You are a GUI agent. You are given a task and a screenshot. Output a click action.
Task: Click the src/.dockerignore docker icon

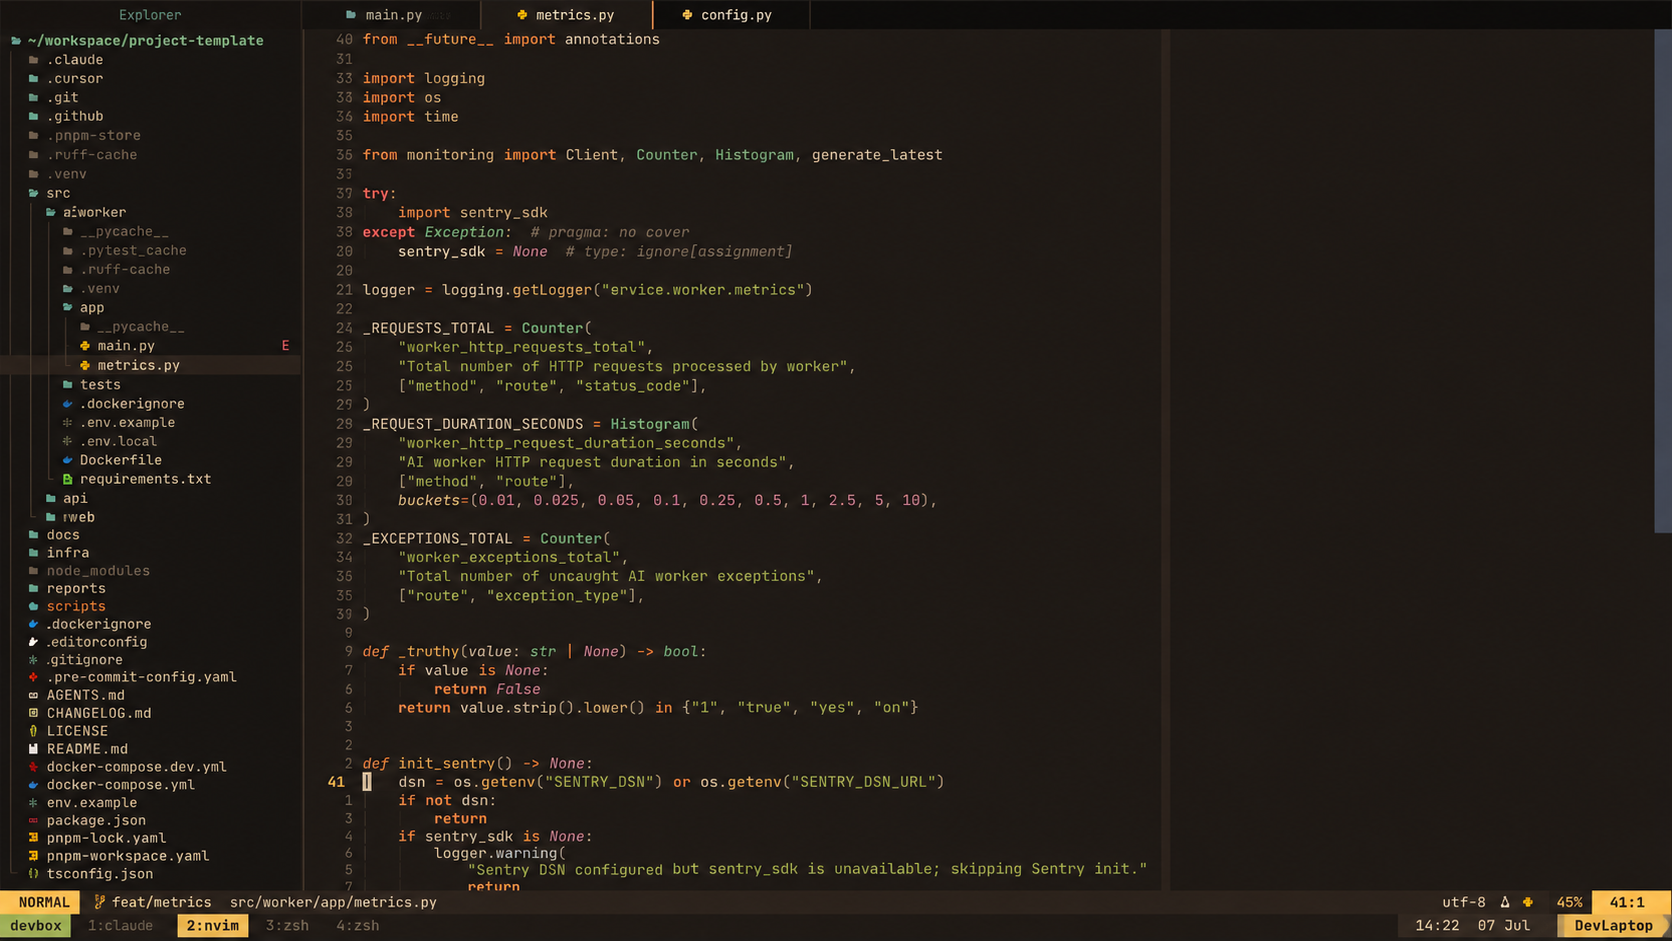(x=68, y=404)
